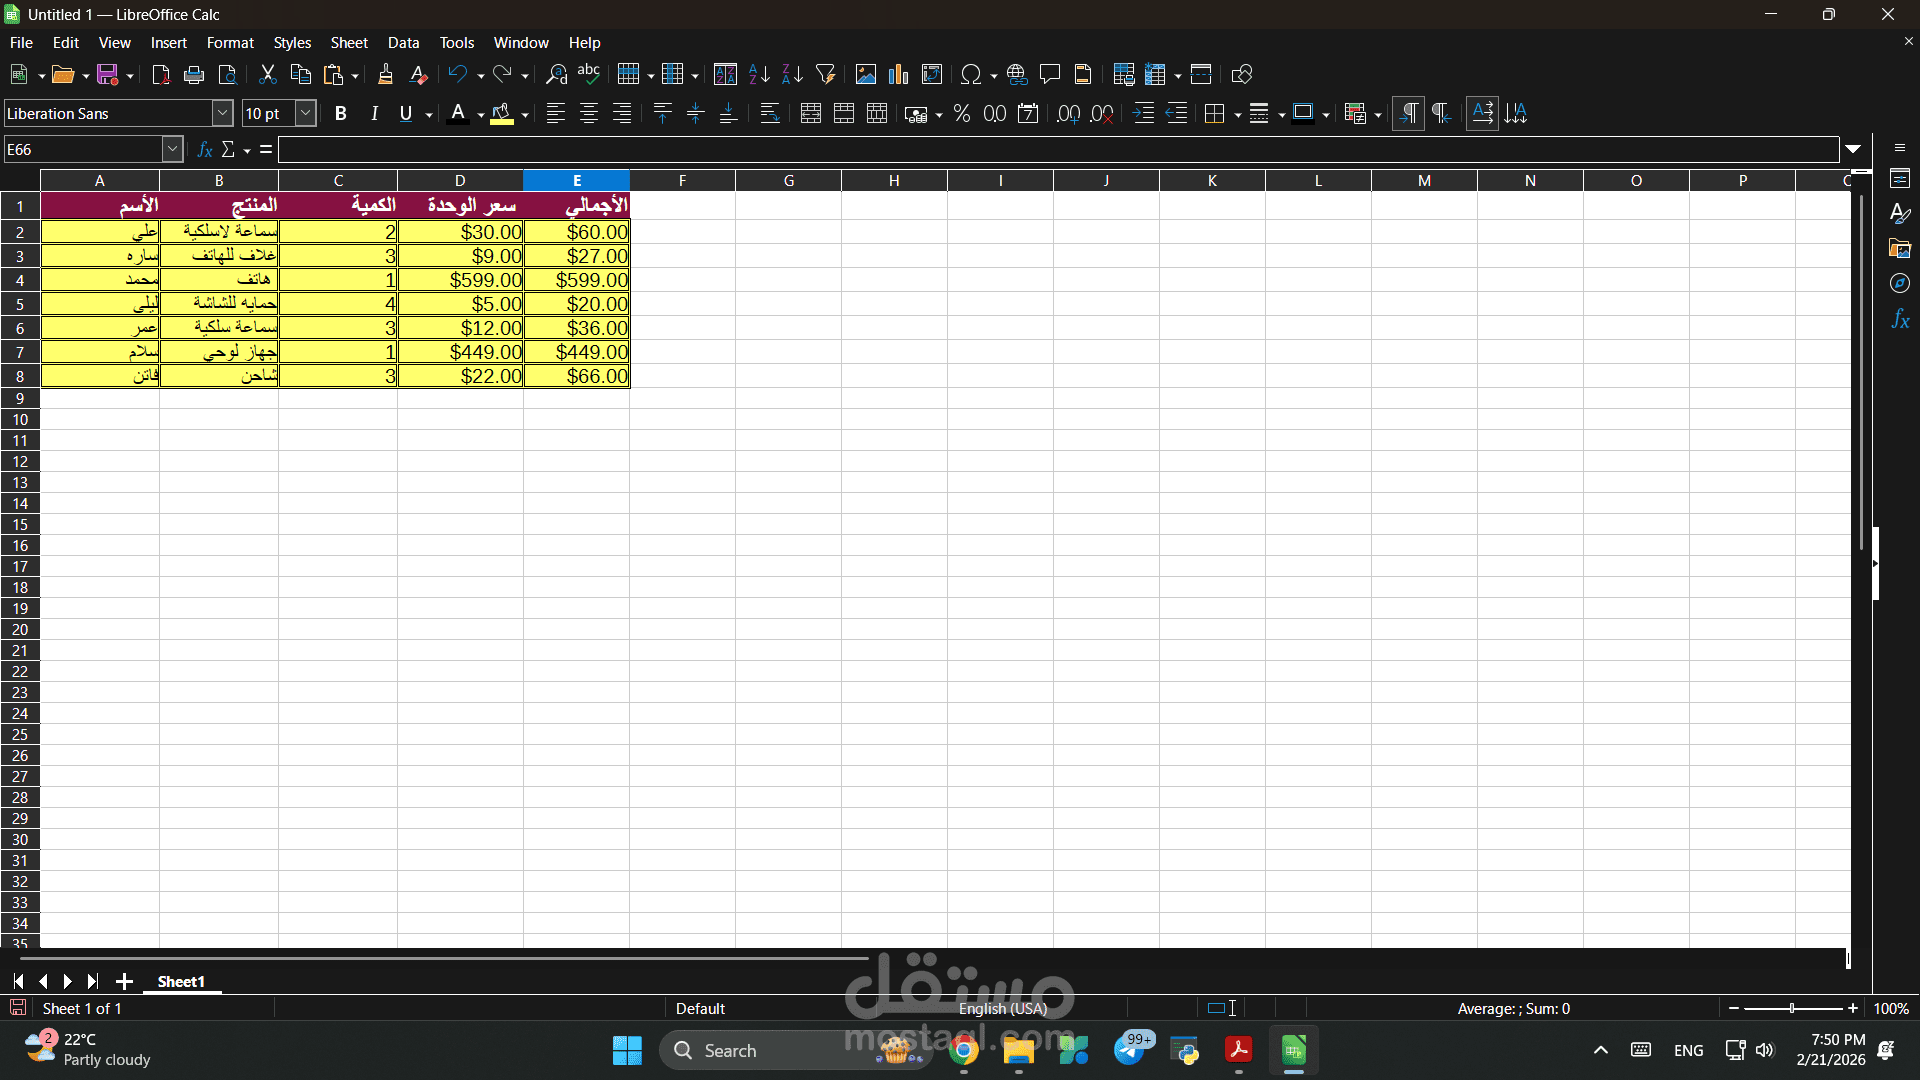1920x1080 pixels.
Task: Open the Format menu
Action: click(230, 42)
